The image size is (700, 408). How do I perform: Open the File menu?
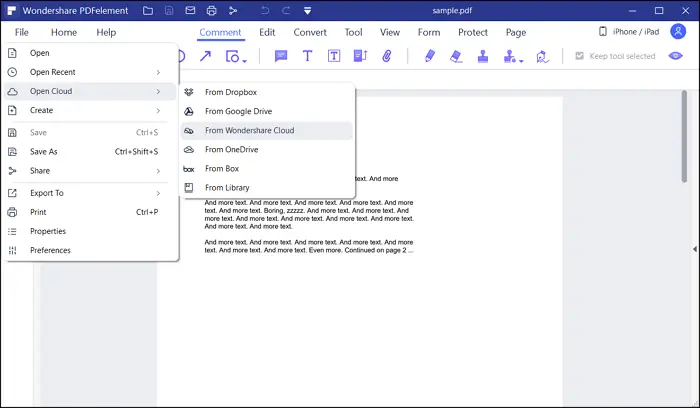pyautogui.click(x=21, y=32)
